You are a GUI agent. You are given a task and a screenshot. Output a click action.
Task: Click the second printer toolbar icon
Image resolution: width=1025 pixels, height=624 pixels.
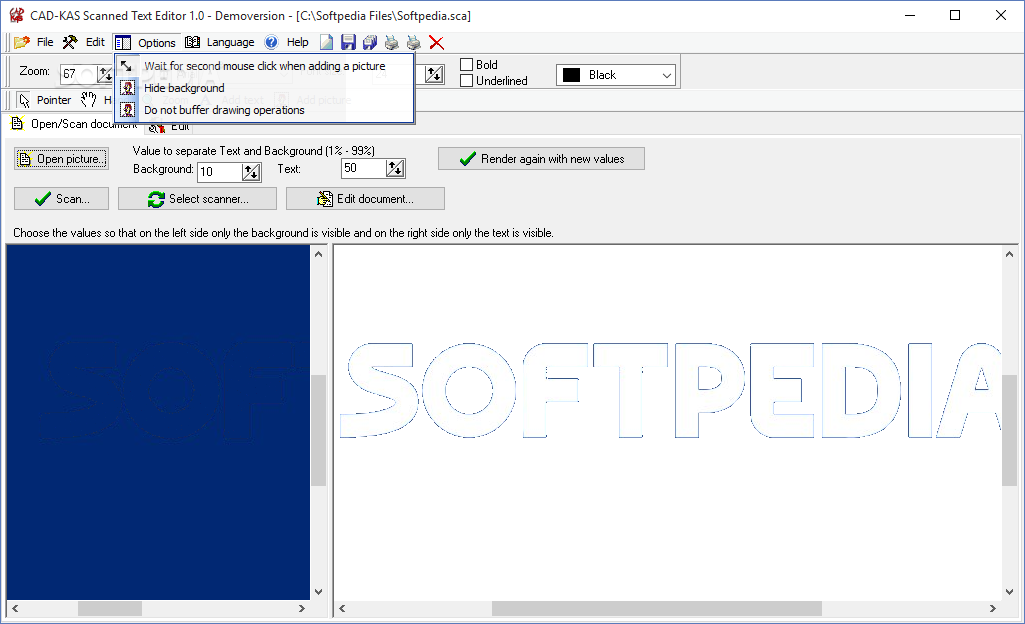[414, 42]
